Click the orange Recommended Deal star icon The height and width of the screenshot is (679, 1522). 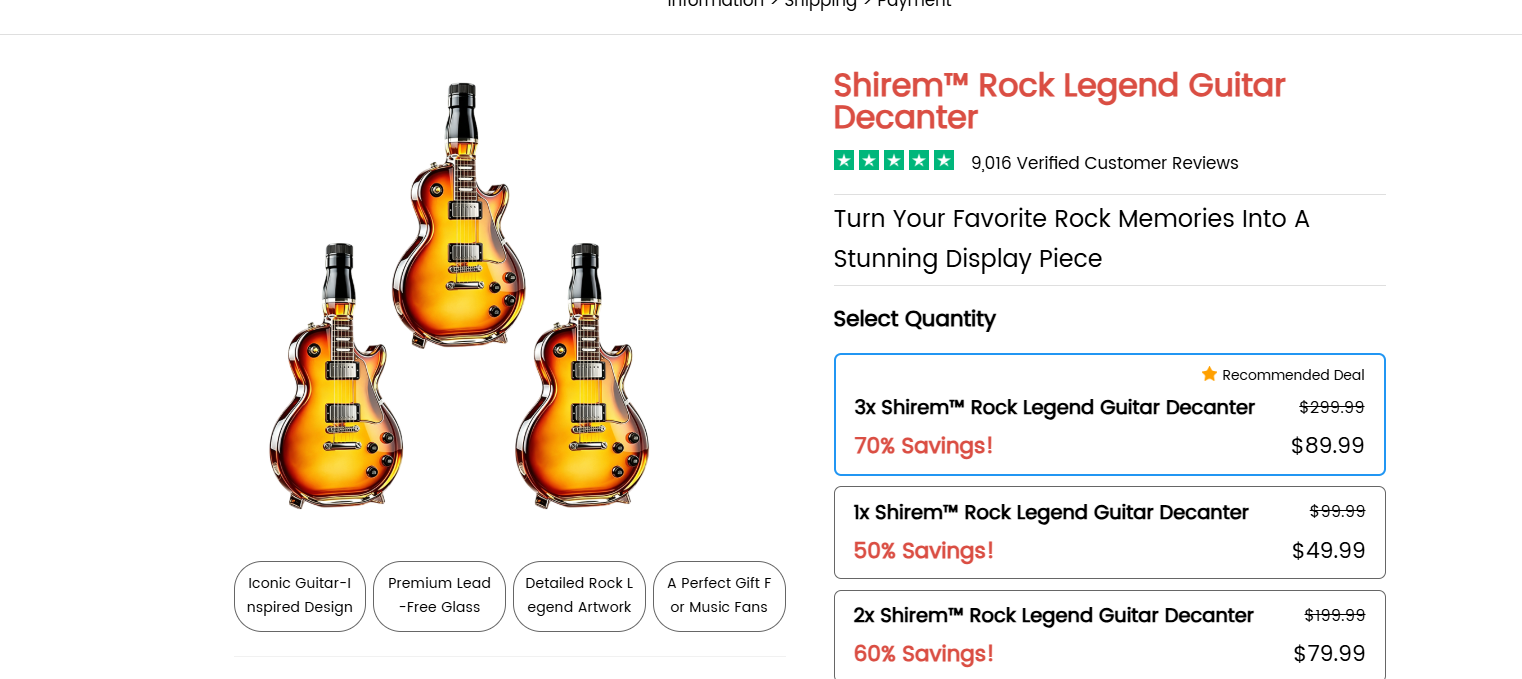point(1209,374)
